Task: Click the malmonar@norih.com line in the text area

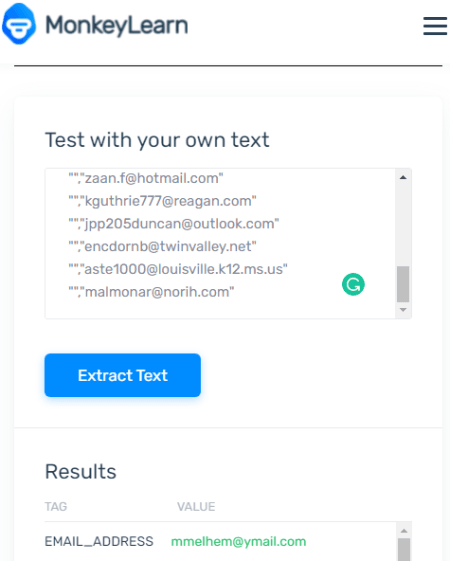Action: coord(151,292)
